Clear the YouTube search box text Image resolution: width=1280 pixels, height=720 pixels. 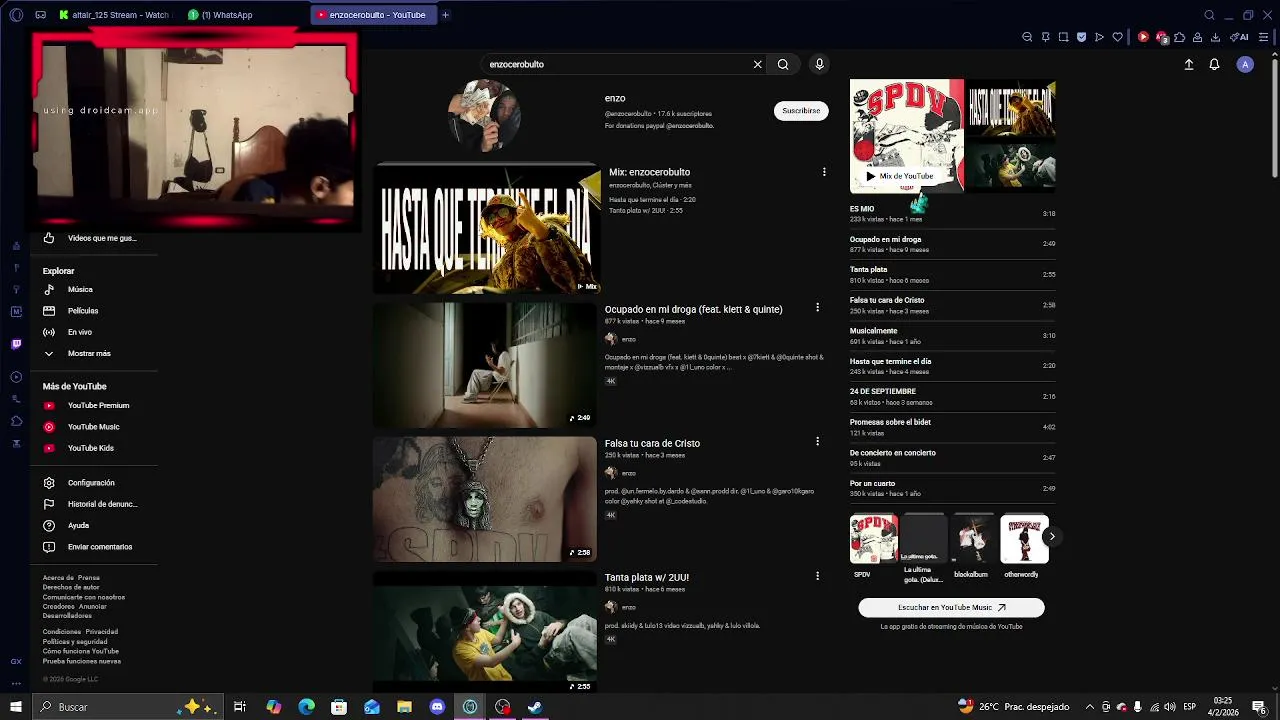[x=757, y=64]
